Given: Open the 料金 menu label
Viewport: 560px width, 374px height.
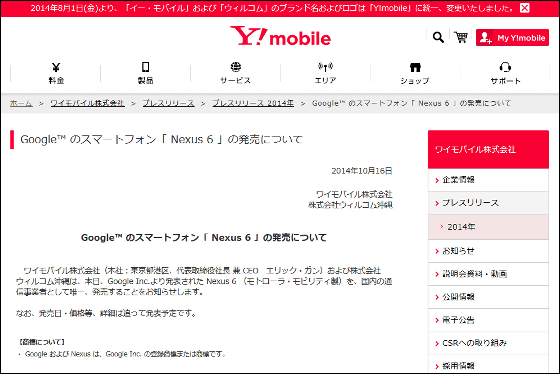Looking at the screenshot, I should point(56,80).
